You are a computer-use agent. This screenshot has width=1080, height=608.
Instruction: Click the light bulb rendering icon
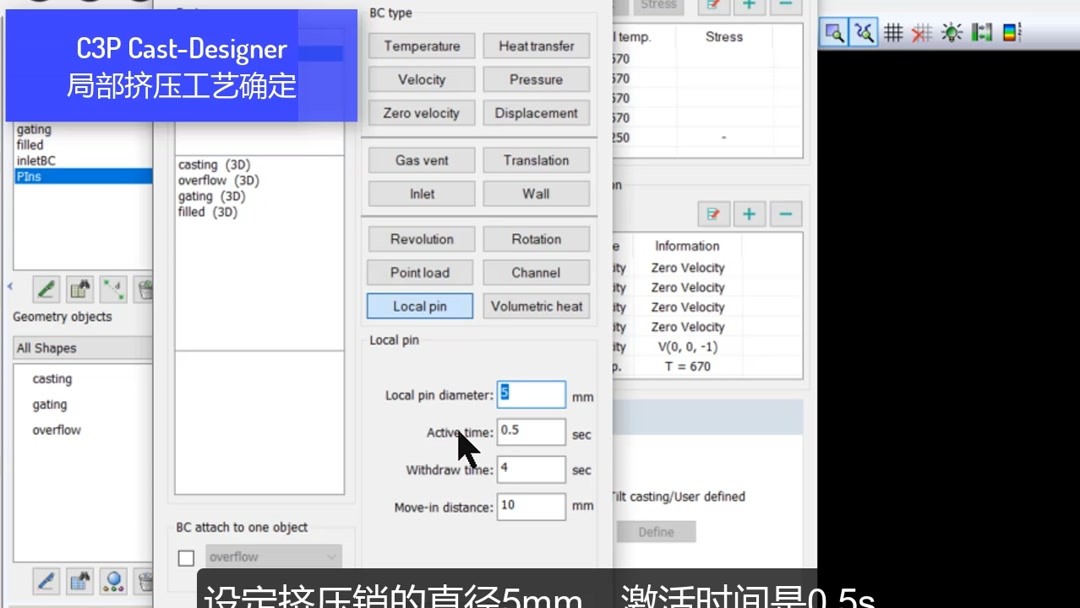point(951,31)
